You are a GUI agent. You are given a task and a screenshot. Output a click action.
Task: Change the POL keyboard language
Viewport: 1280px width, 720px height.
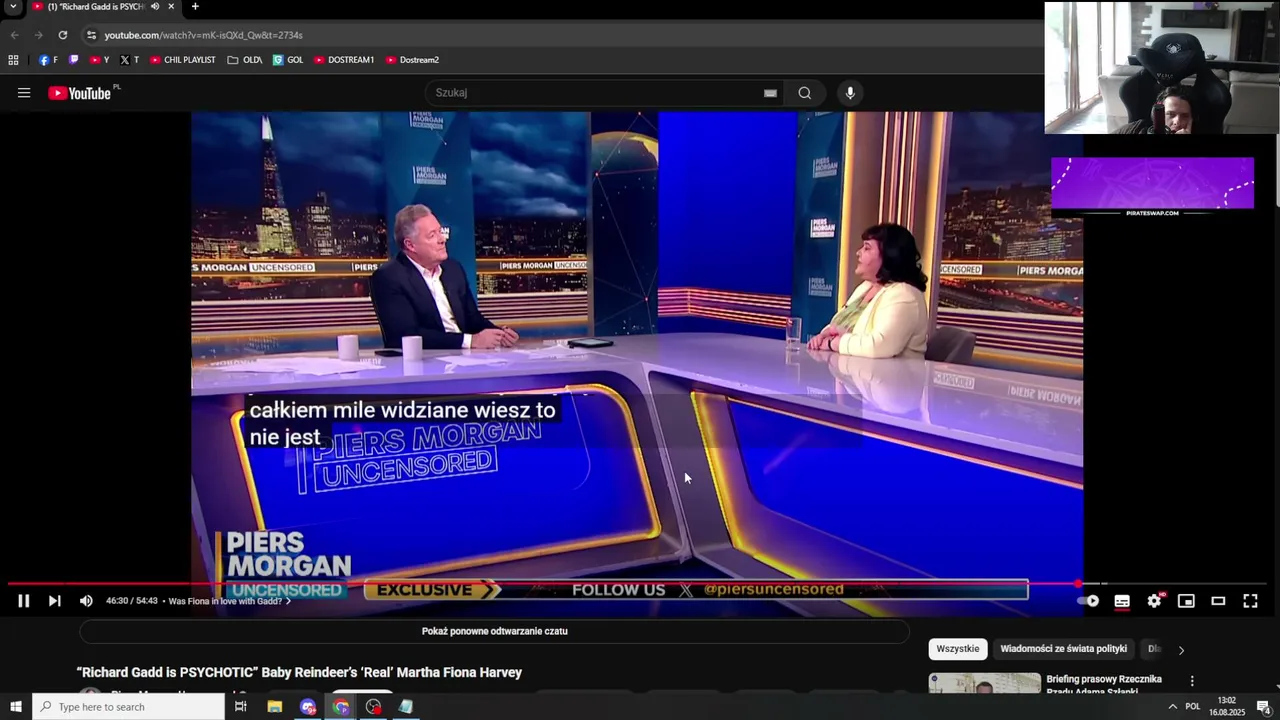(1192, 707)
